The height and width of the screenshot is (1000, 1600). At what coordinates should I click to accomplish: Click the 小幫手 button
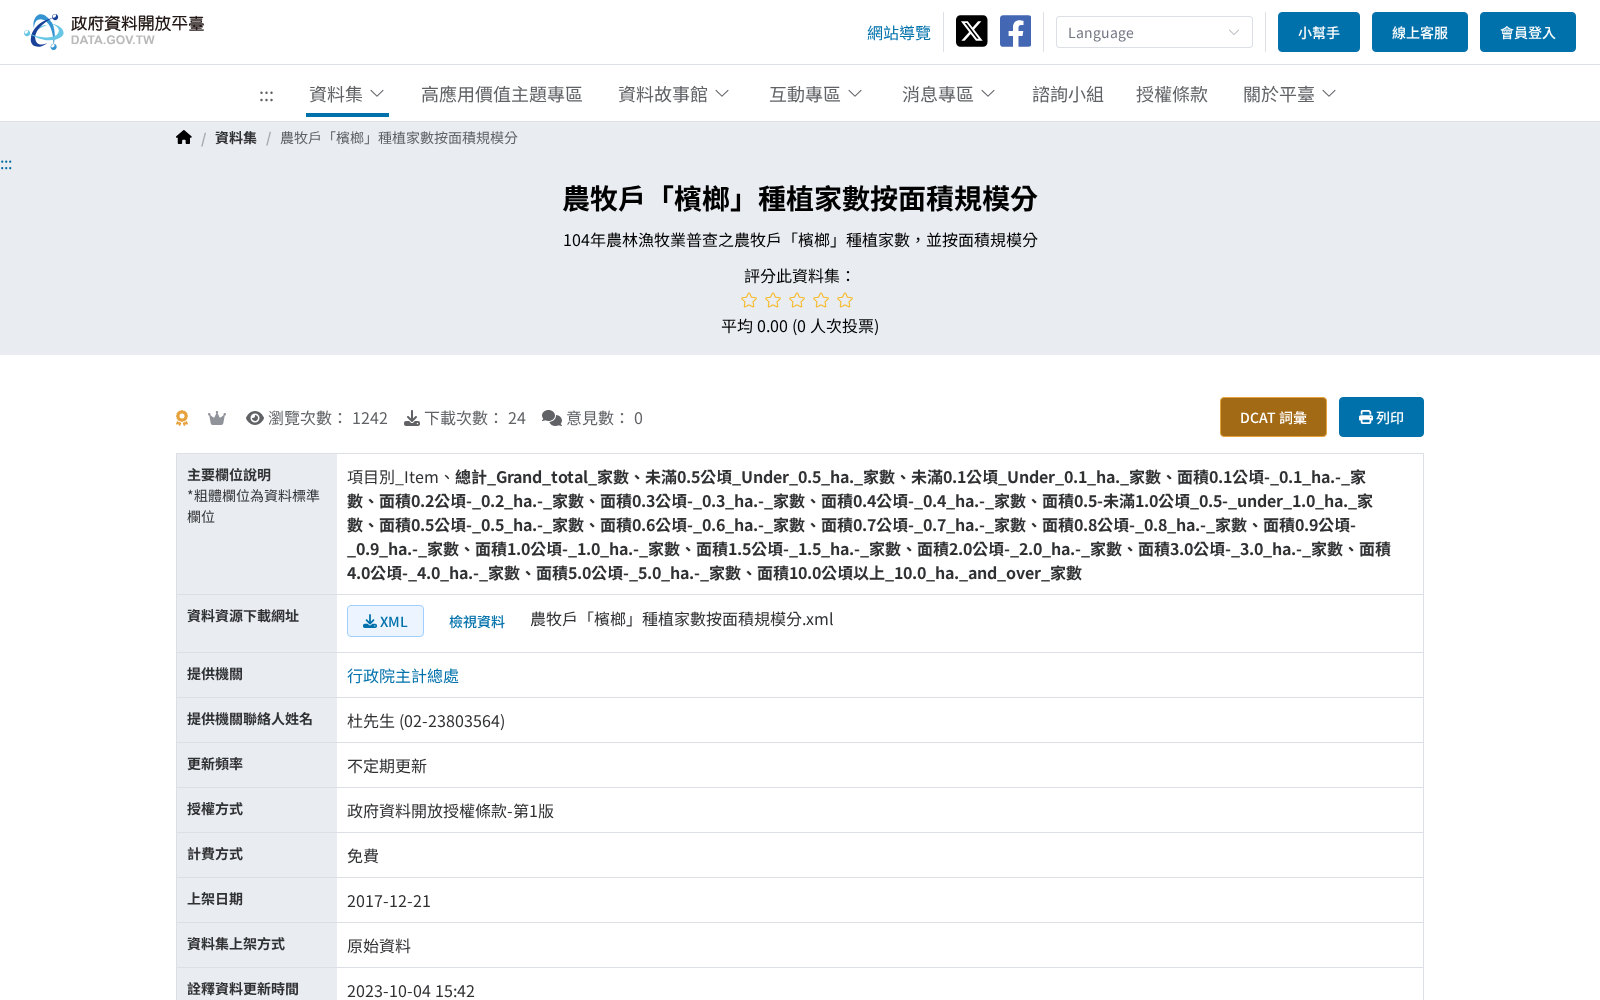point(1319,32)
